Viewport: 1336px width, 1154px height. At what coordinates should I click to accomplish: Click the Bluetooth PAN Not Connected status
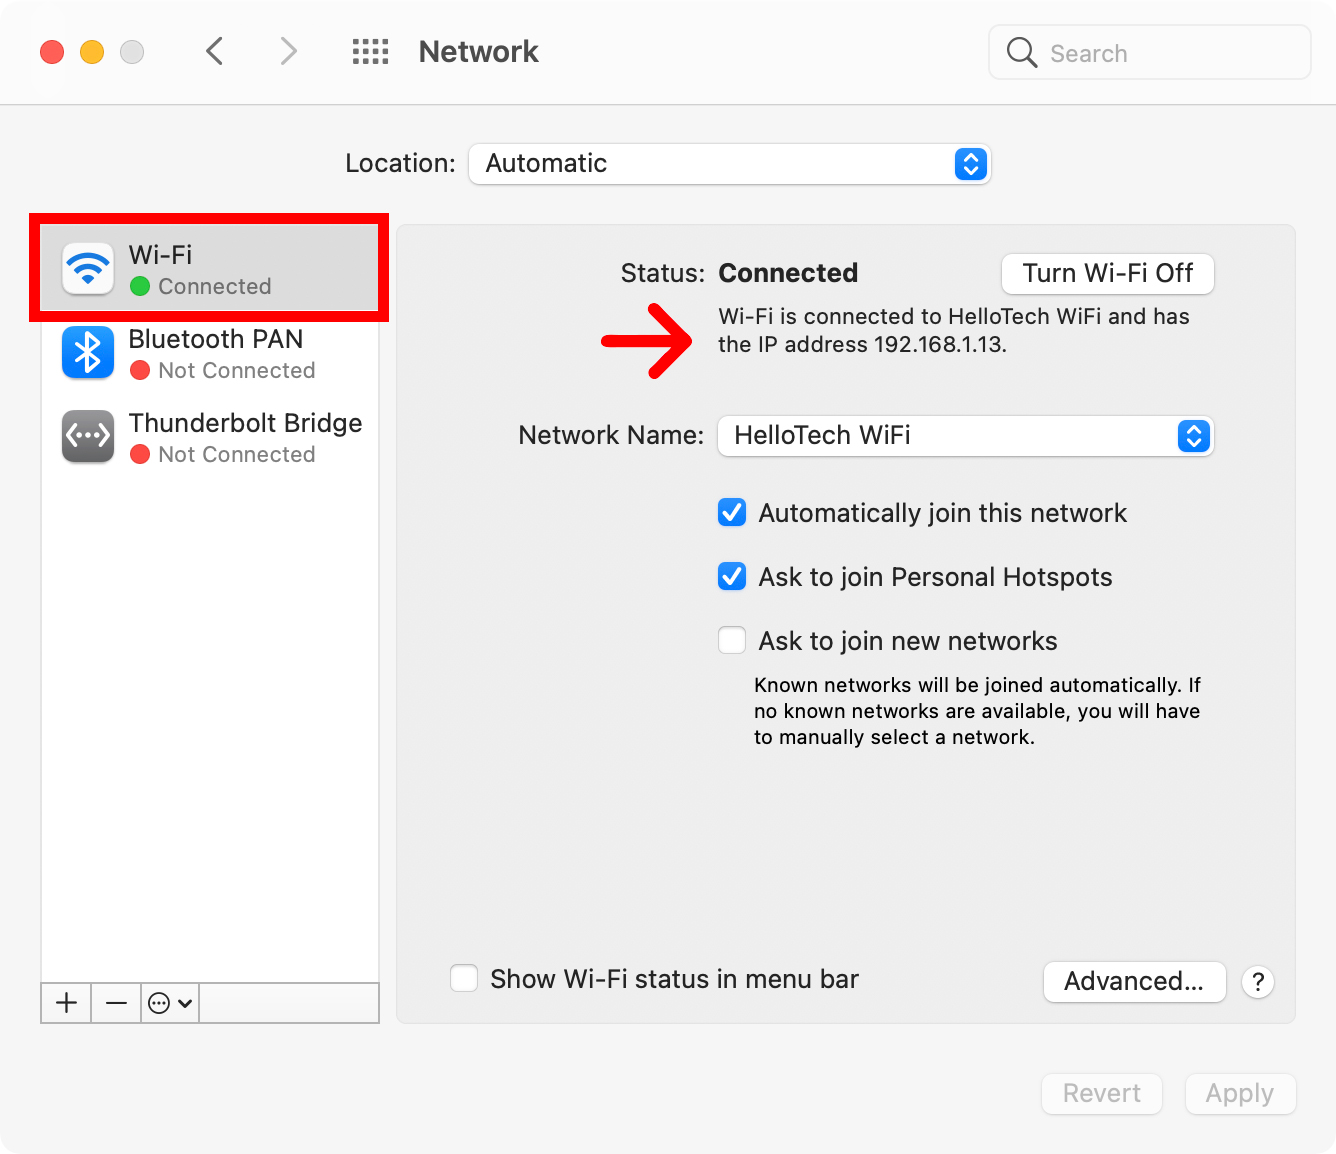pos(223,371)
